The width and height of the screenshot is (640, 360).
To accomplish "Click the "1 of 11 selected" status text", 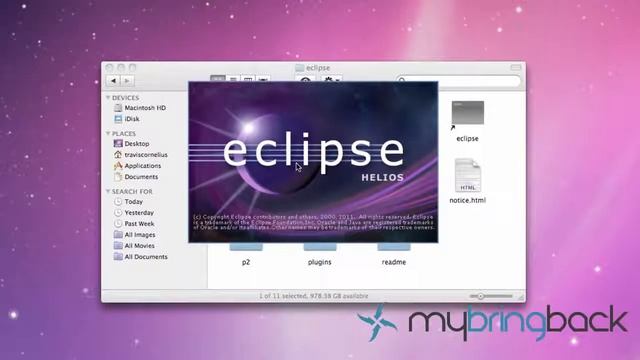I will point(313,296).
